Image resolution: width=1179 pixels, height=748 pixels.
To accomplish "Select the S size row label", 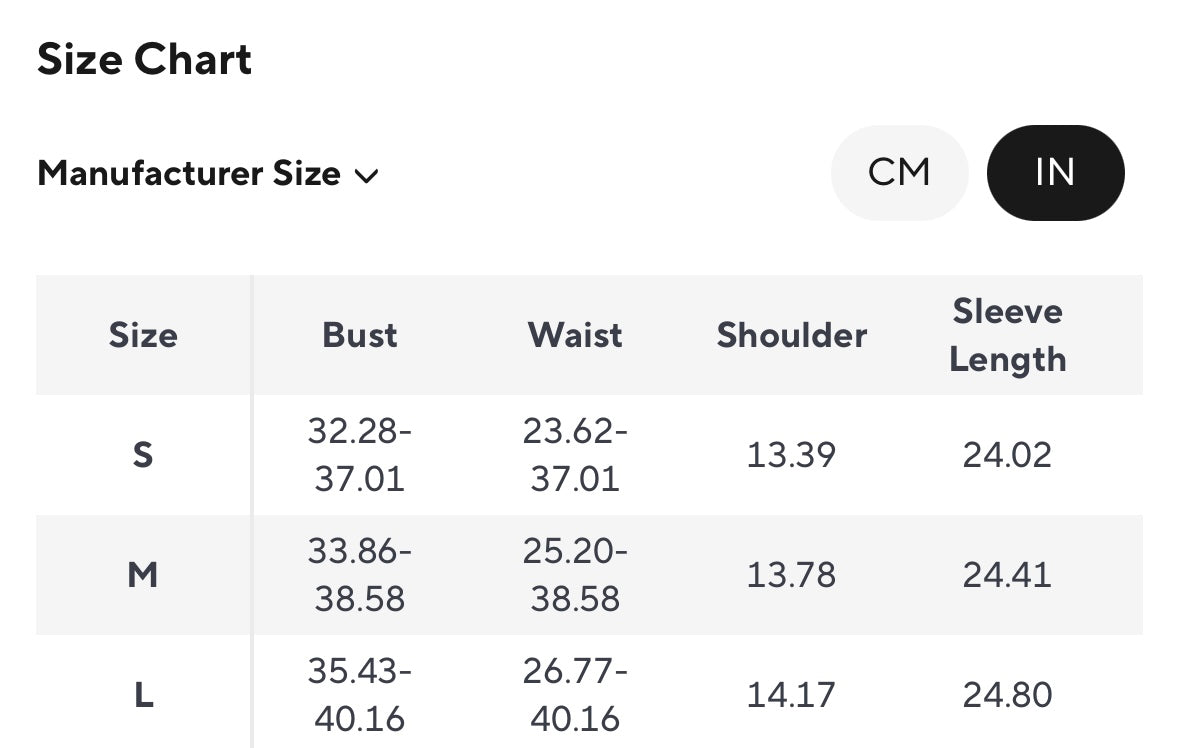I will pyautogui.click(x=143, y=456).
